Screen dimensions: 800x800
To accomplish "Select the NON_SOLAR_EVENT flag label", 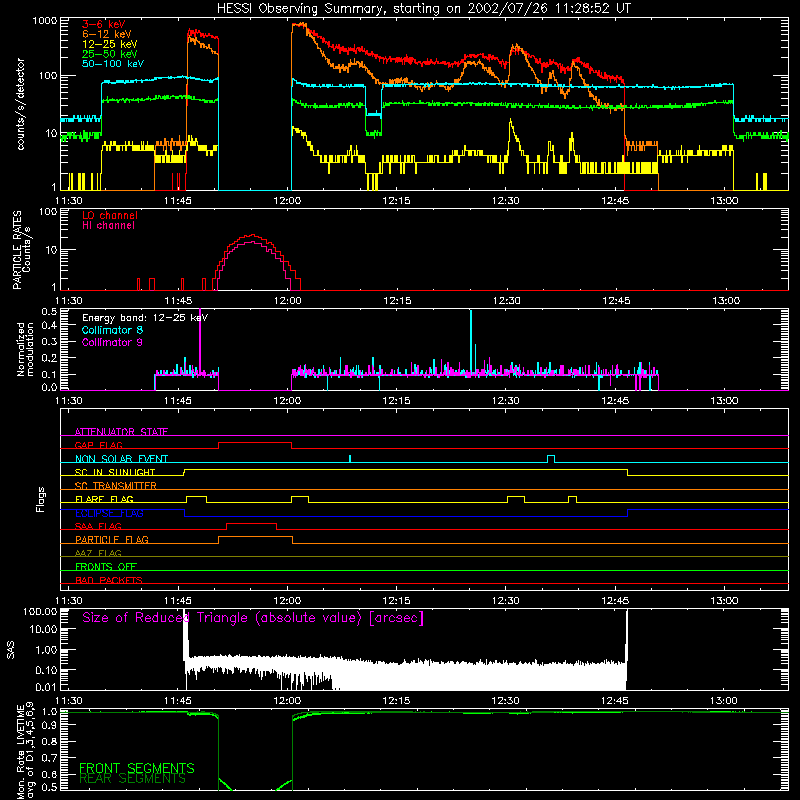I will point(121,459).
